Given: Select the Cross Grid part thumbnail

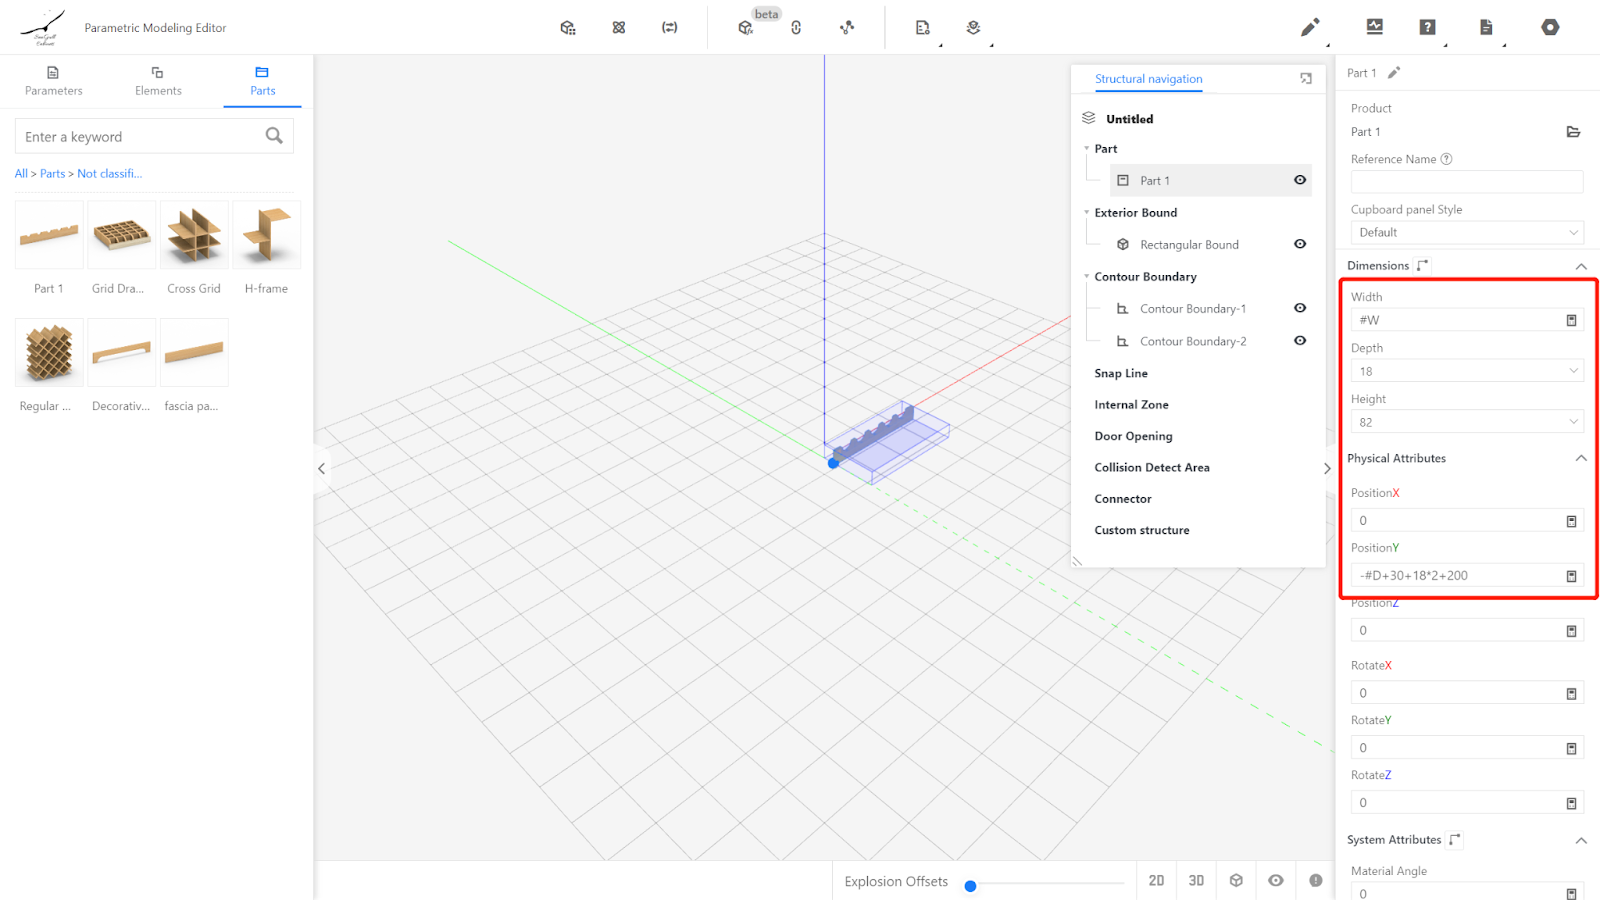Looking at the screenshot, I should tap(194, 236).
